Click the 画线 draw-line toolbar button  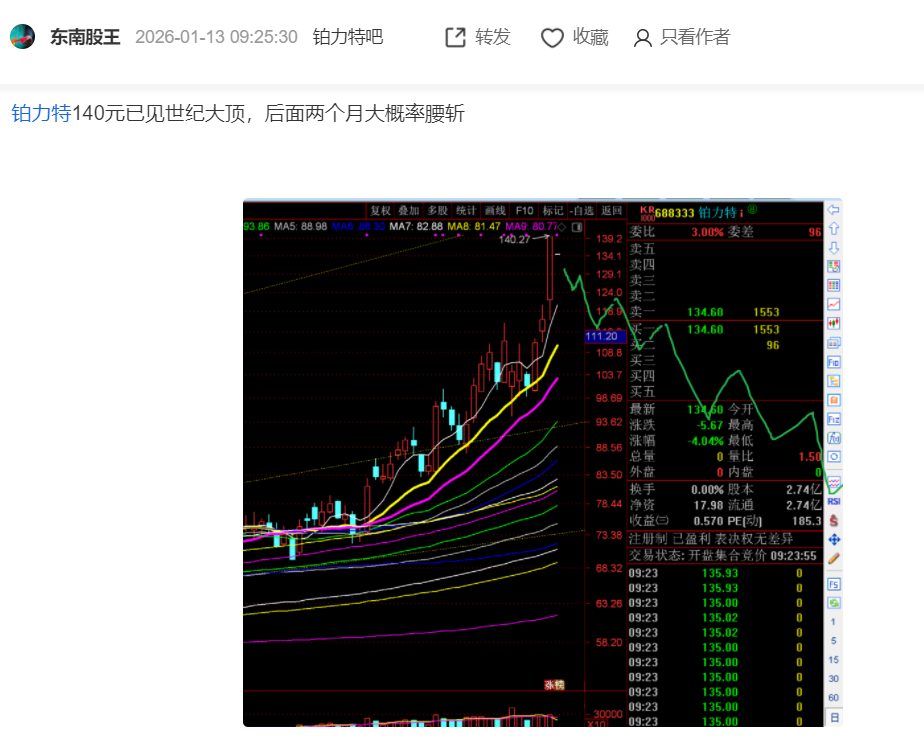point(494,210)
